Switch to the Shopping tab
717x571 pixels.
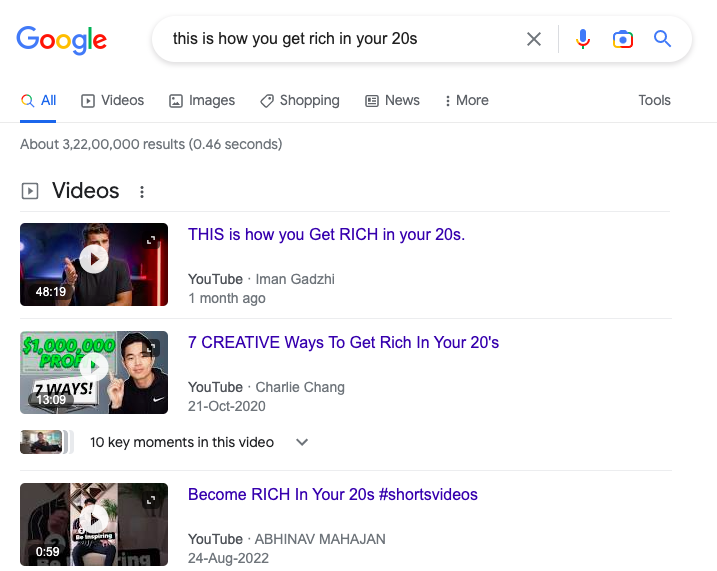[x=300, y=101]
